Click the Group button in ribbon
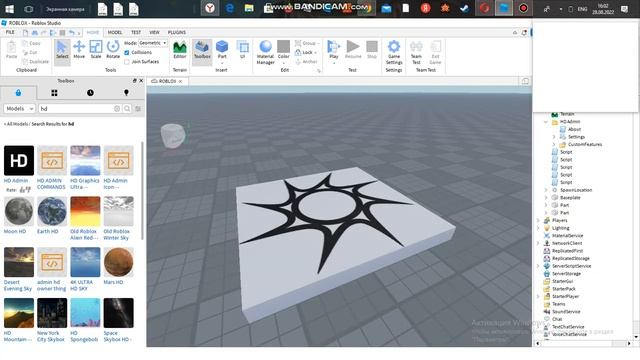 307,43
